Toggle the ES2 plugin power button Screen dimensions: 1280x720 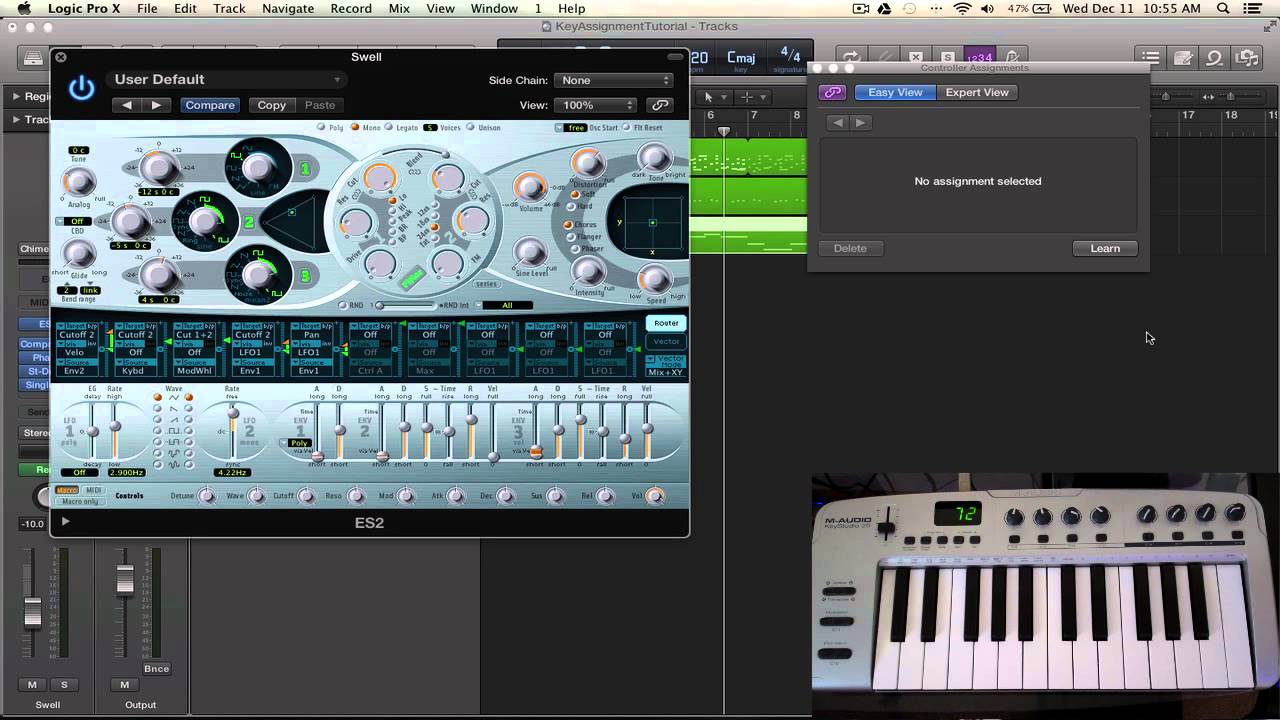(81, 88)
